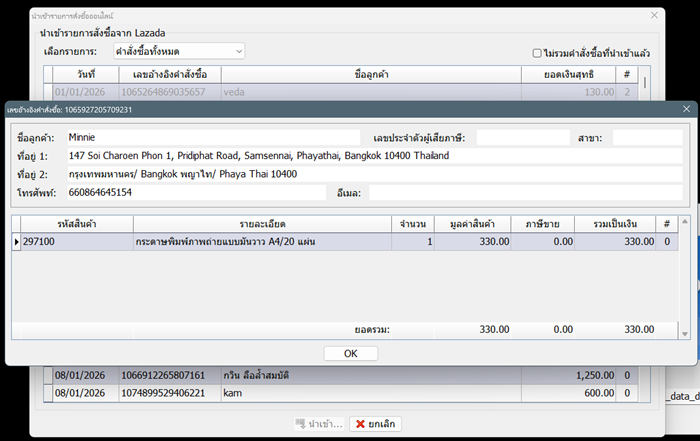
Task: Close the Lazada import dialog window
Action: pyautogui.click(x=655, y=15)
